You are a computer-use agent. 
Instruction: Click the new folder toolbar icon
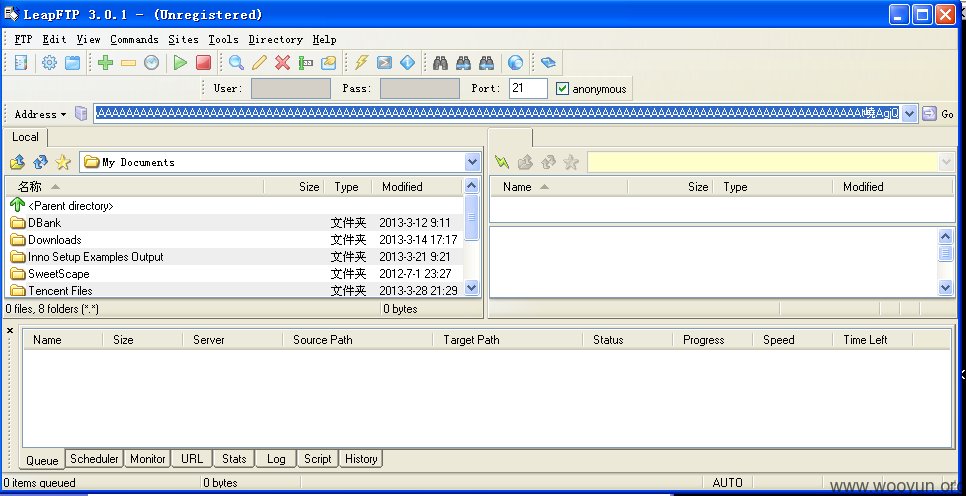coord(328,62)
